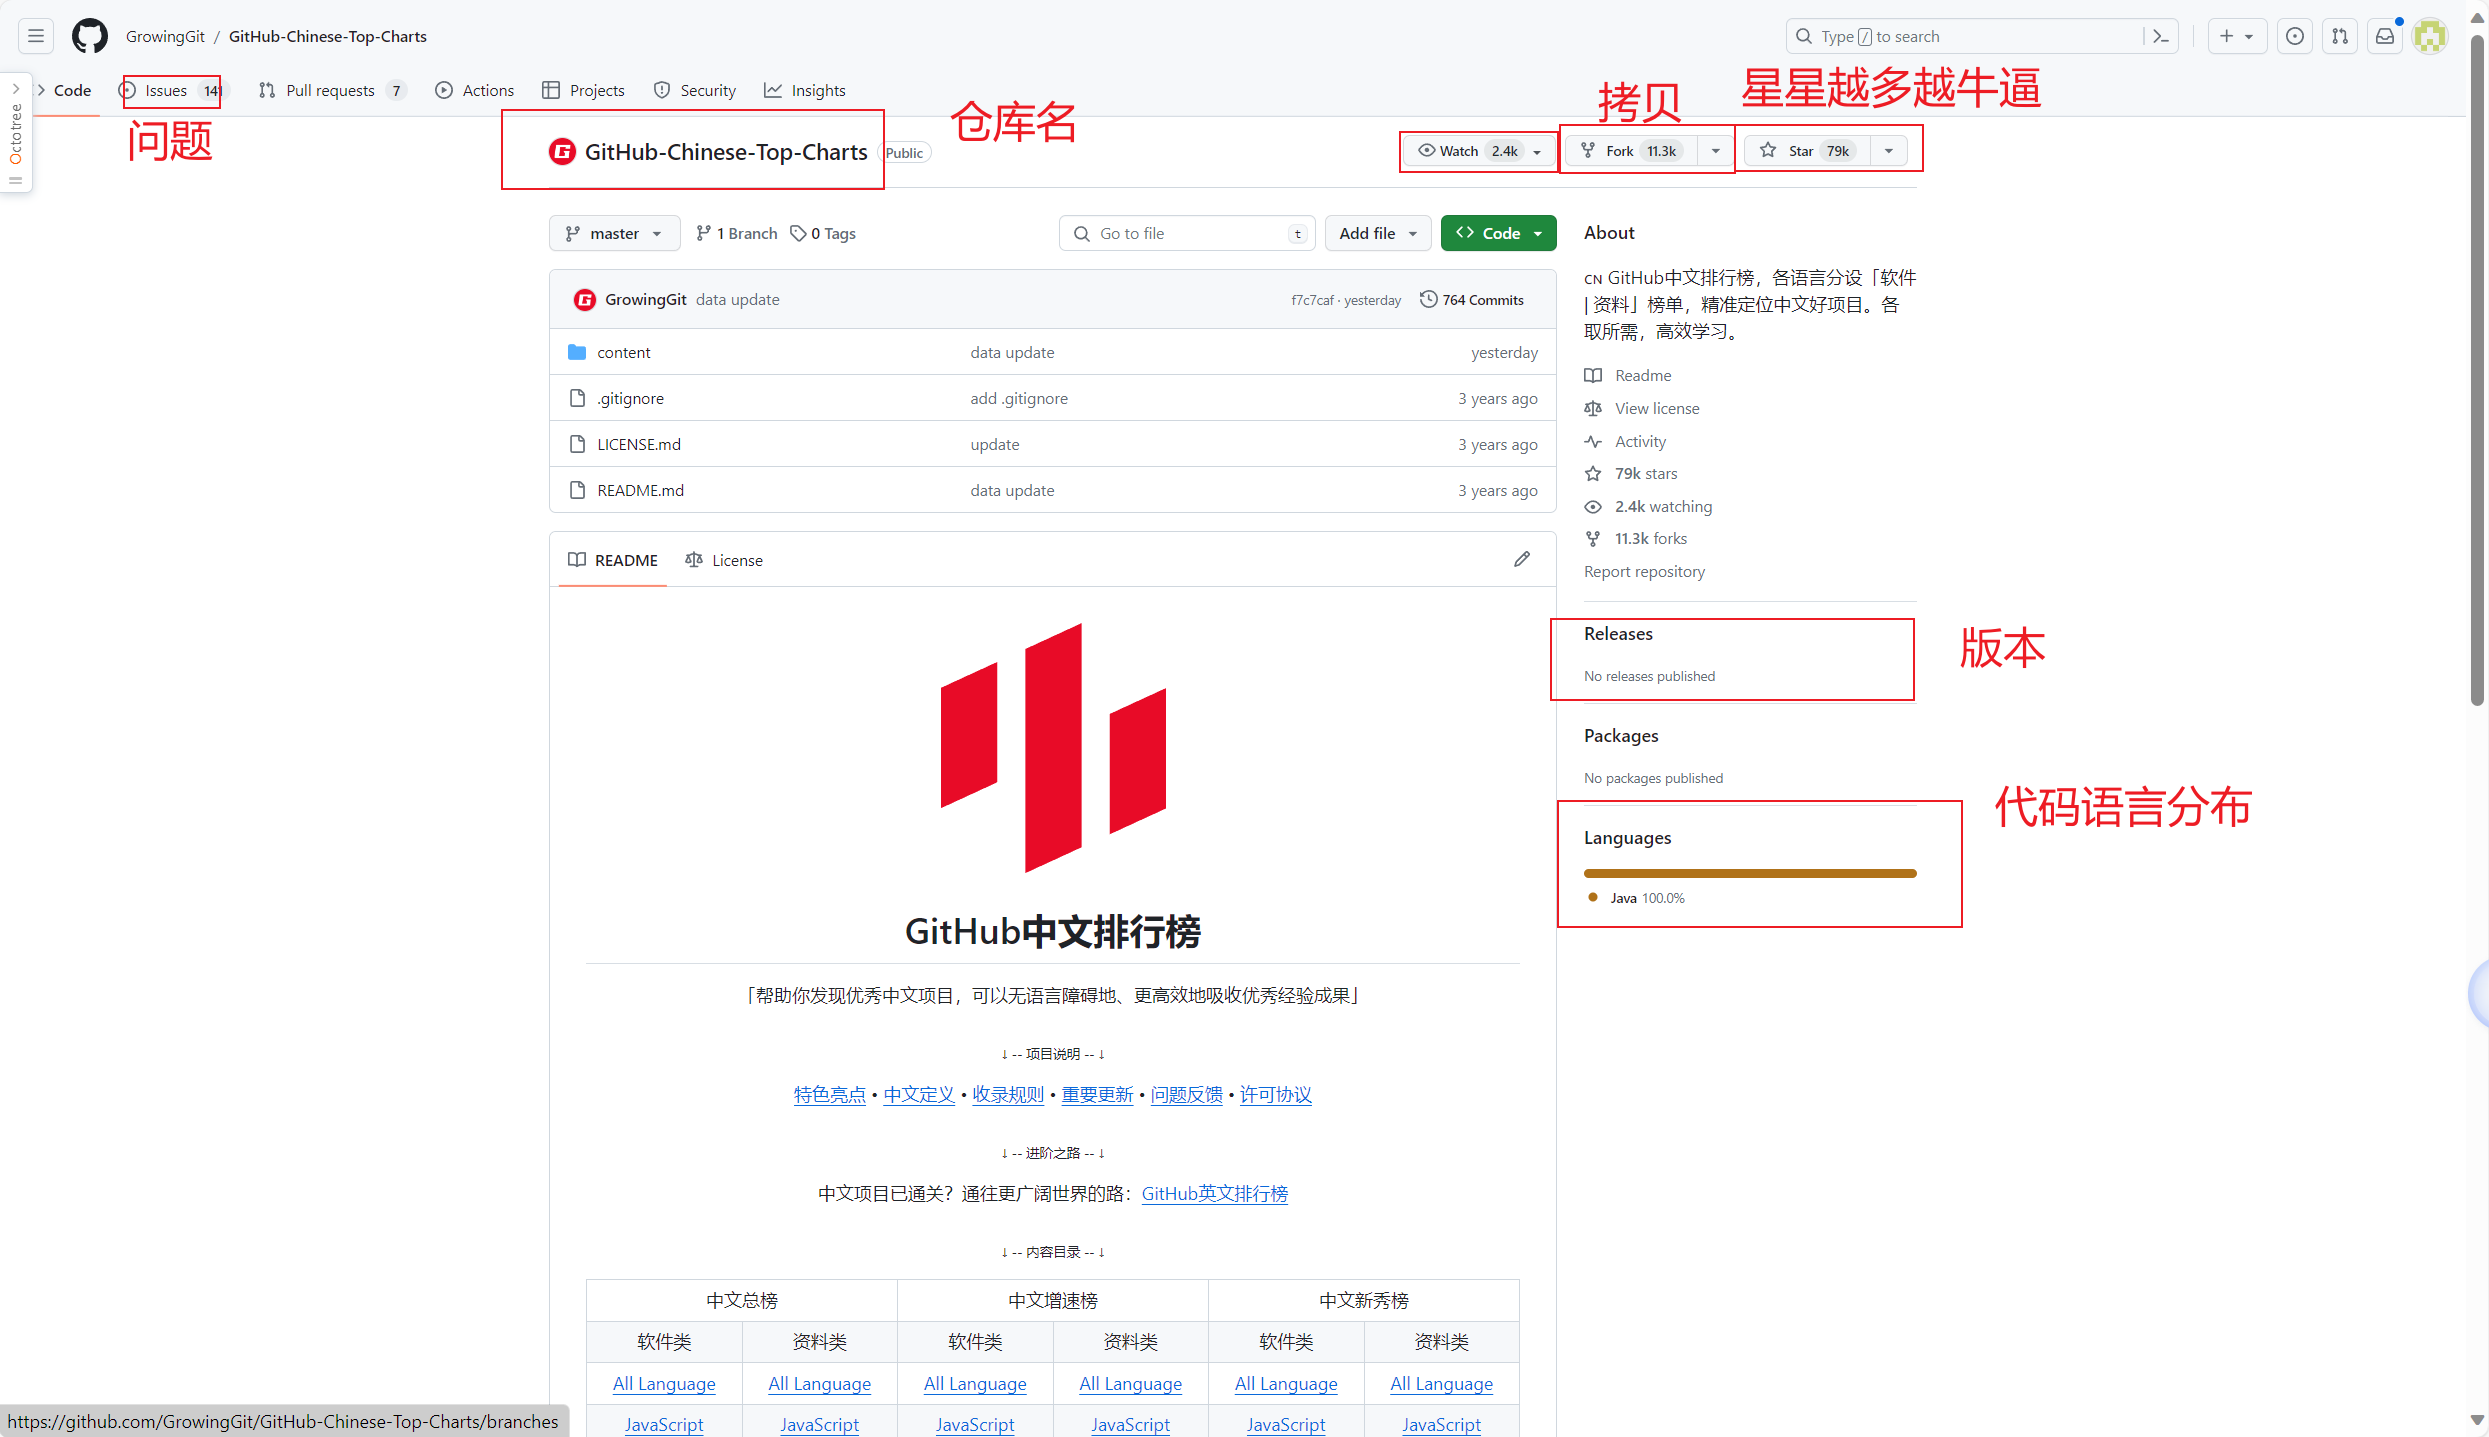Fork the repository
The image size is (2489, 1437).
[1632, 151]
